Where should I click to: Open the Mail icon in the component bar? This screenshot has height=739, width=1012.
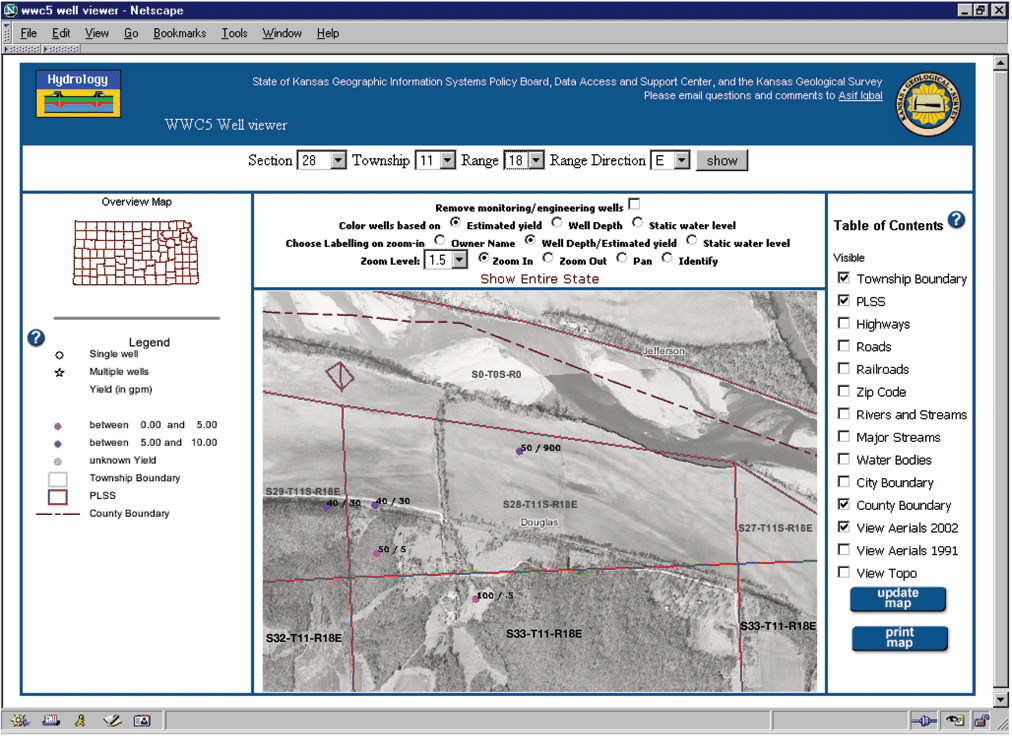click(x=51, y=720)
